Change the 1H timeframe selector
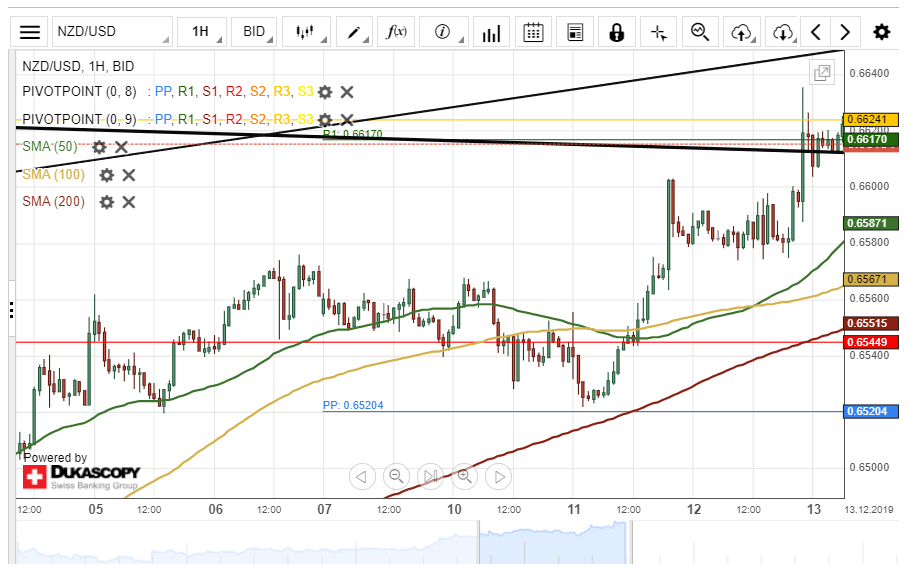 [202, 32]
